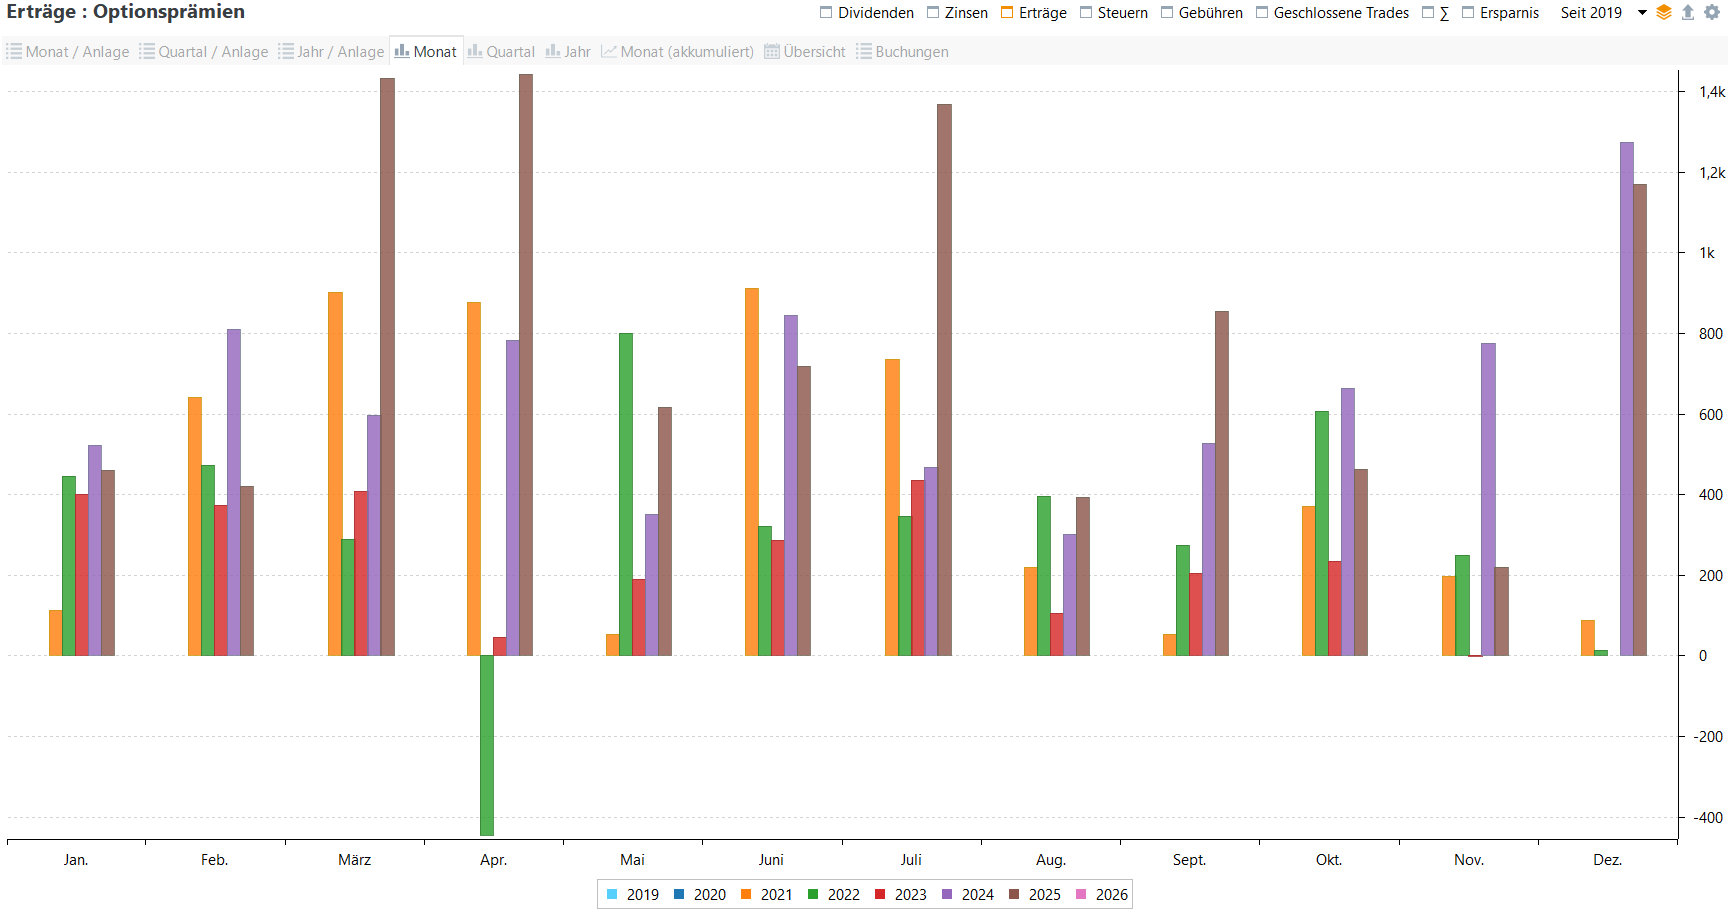Screen dimensions: 1728x918
Task: Enable the Dividenden checkbox
Action: coord(826,13)
